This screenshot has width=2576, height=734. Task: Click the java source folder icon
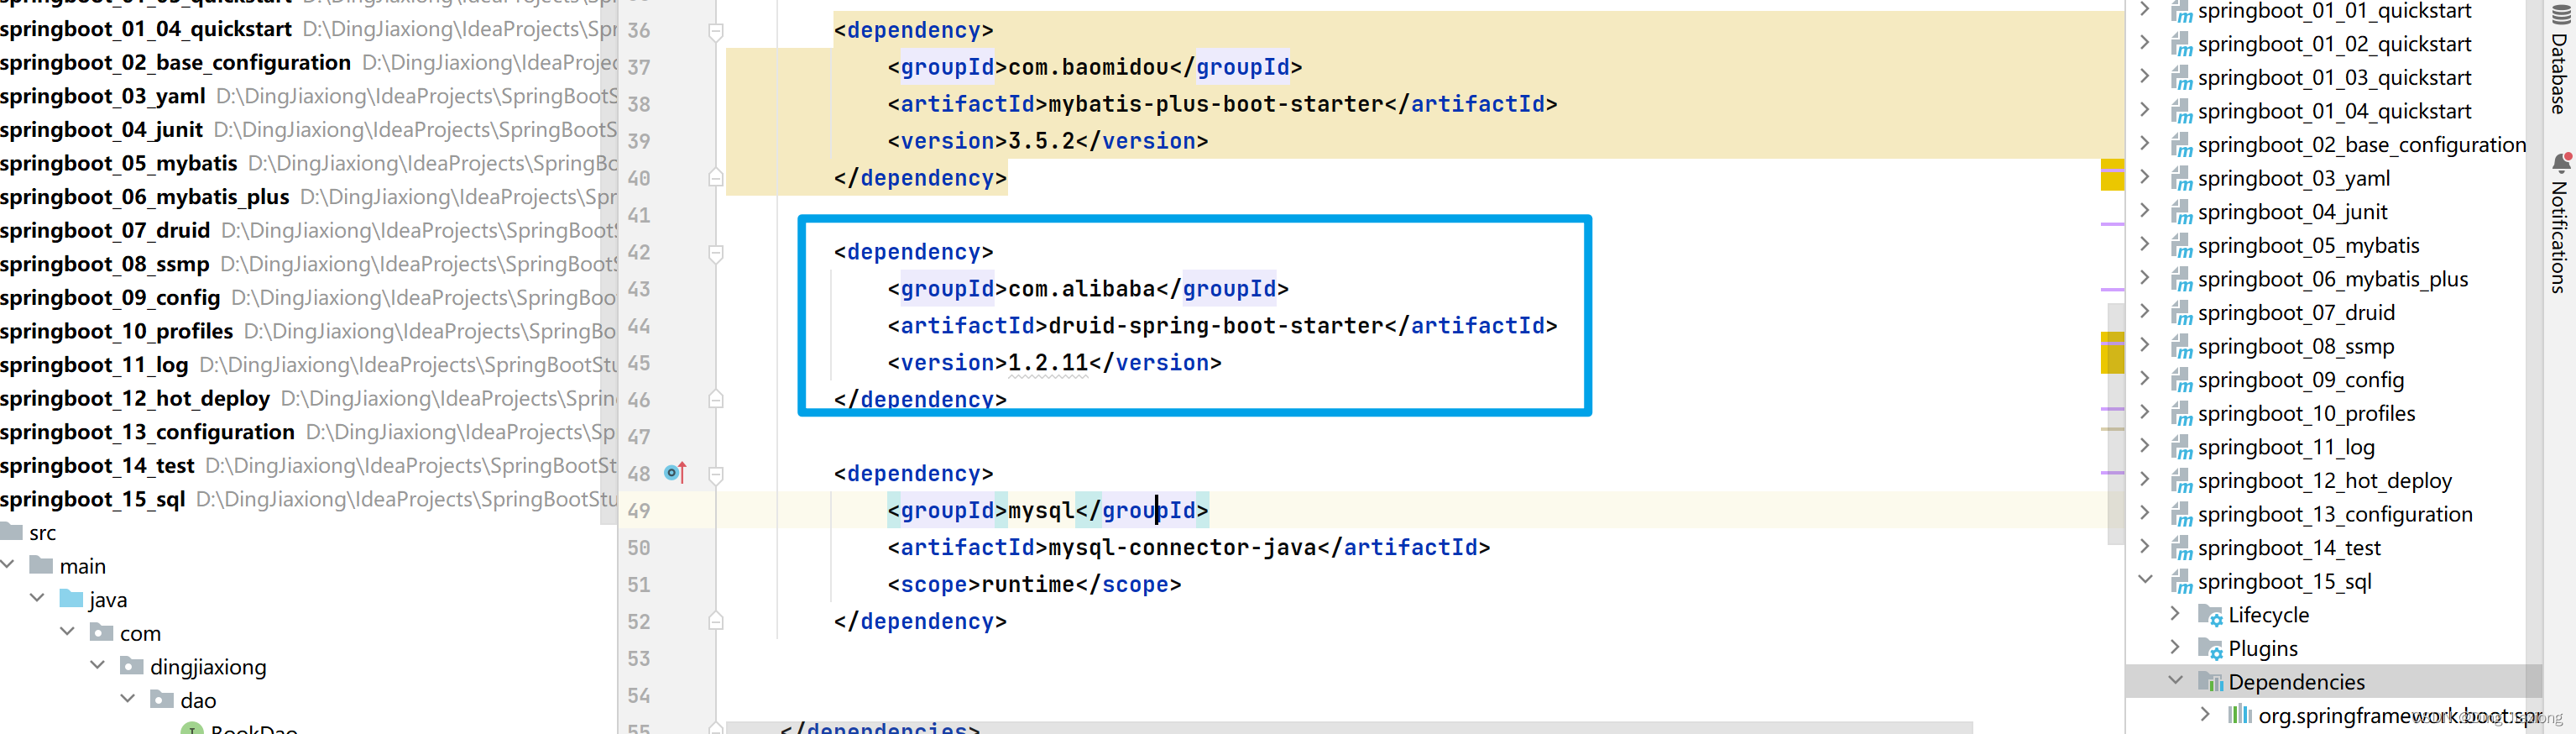coord(71,598)
